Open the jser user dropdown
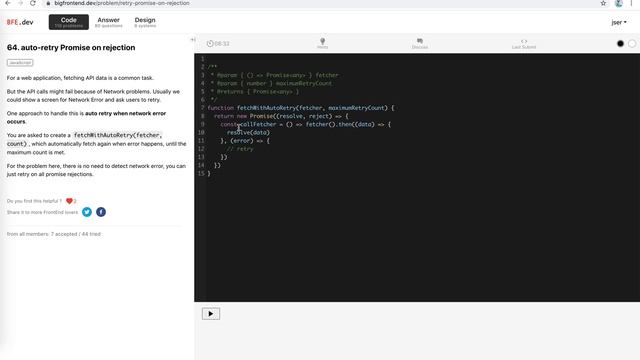The width and height of the screenshot is (640, 360). coord(619,22)
